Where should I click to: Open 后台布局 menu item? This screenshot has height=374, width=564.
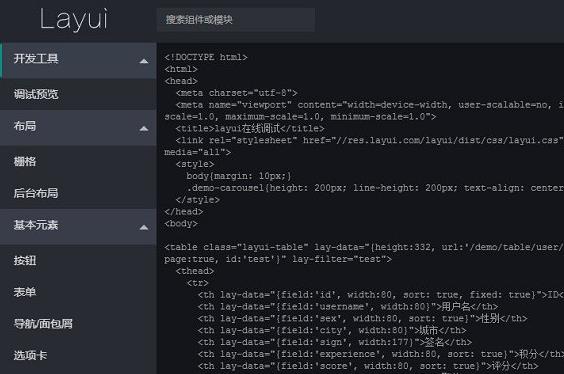(78, 193)
